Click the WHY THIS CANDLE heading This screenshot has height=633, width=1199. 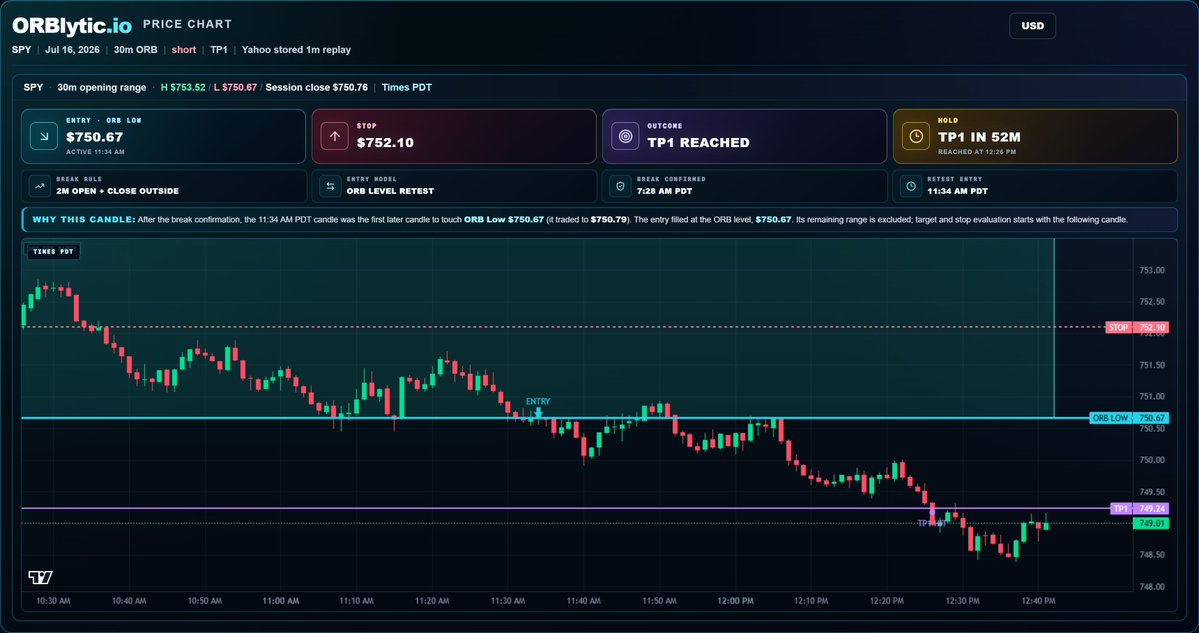click(84, 219)
